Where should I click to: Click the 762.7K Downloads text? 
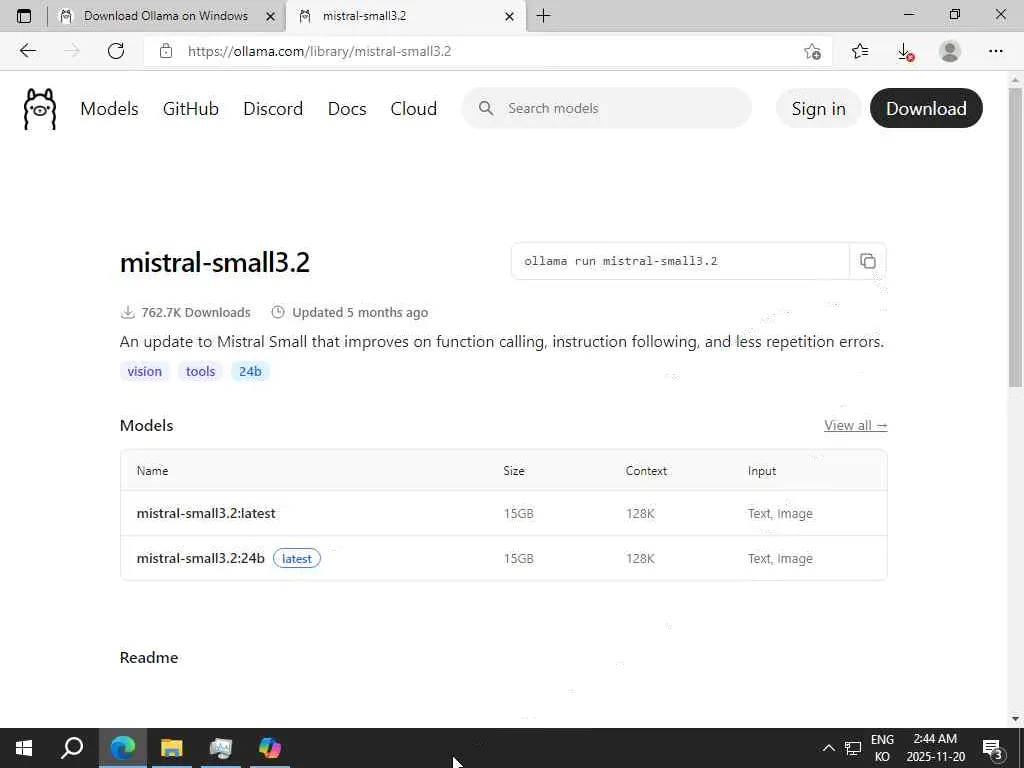[x=195, y=312]
